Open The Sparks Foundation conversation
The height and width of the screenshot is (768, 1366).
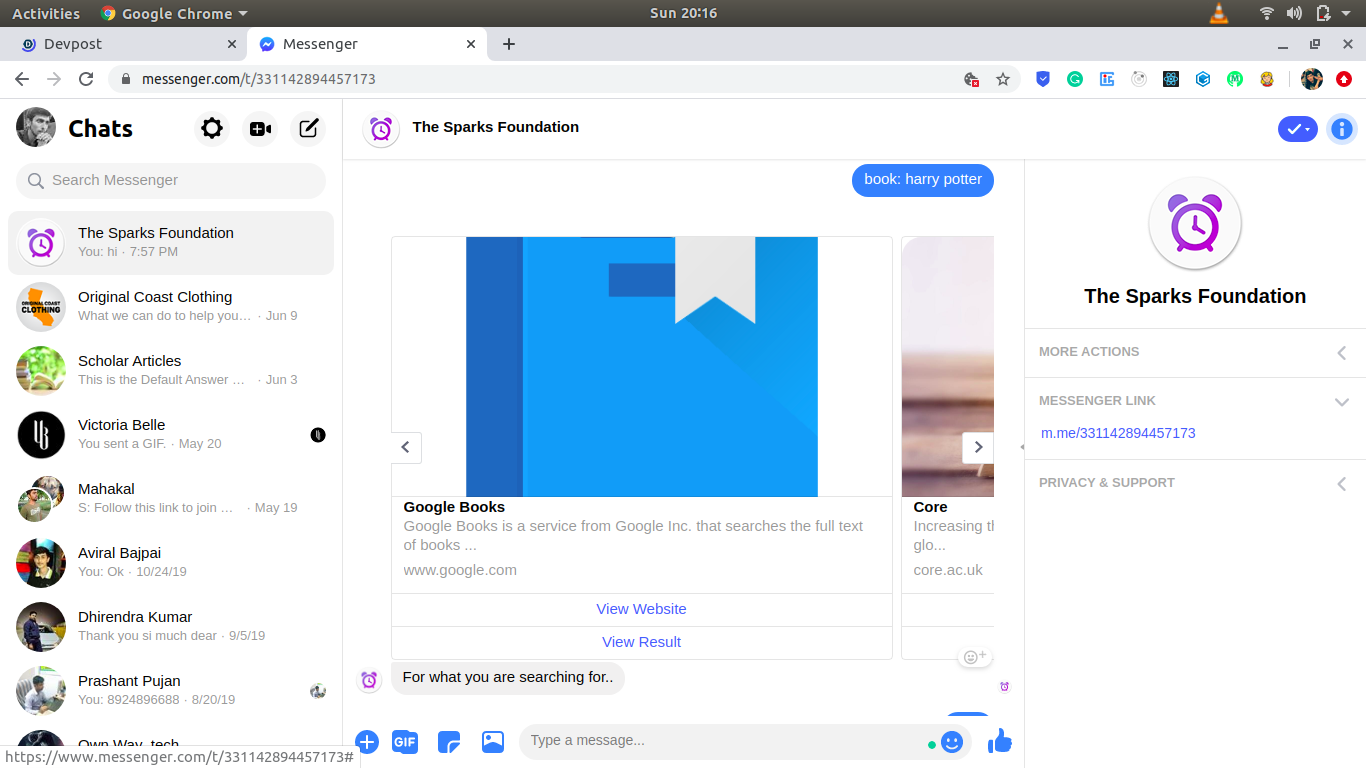coord(171,242)
